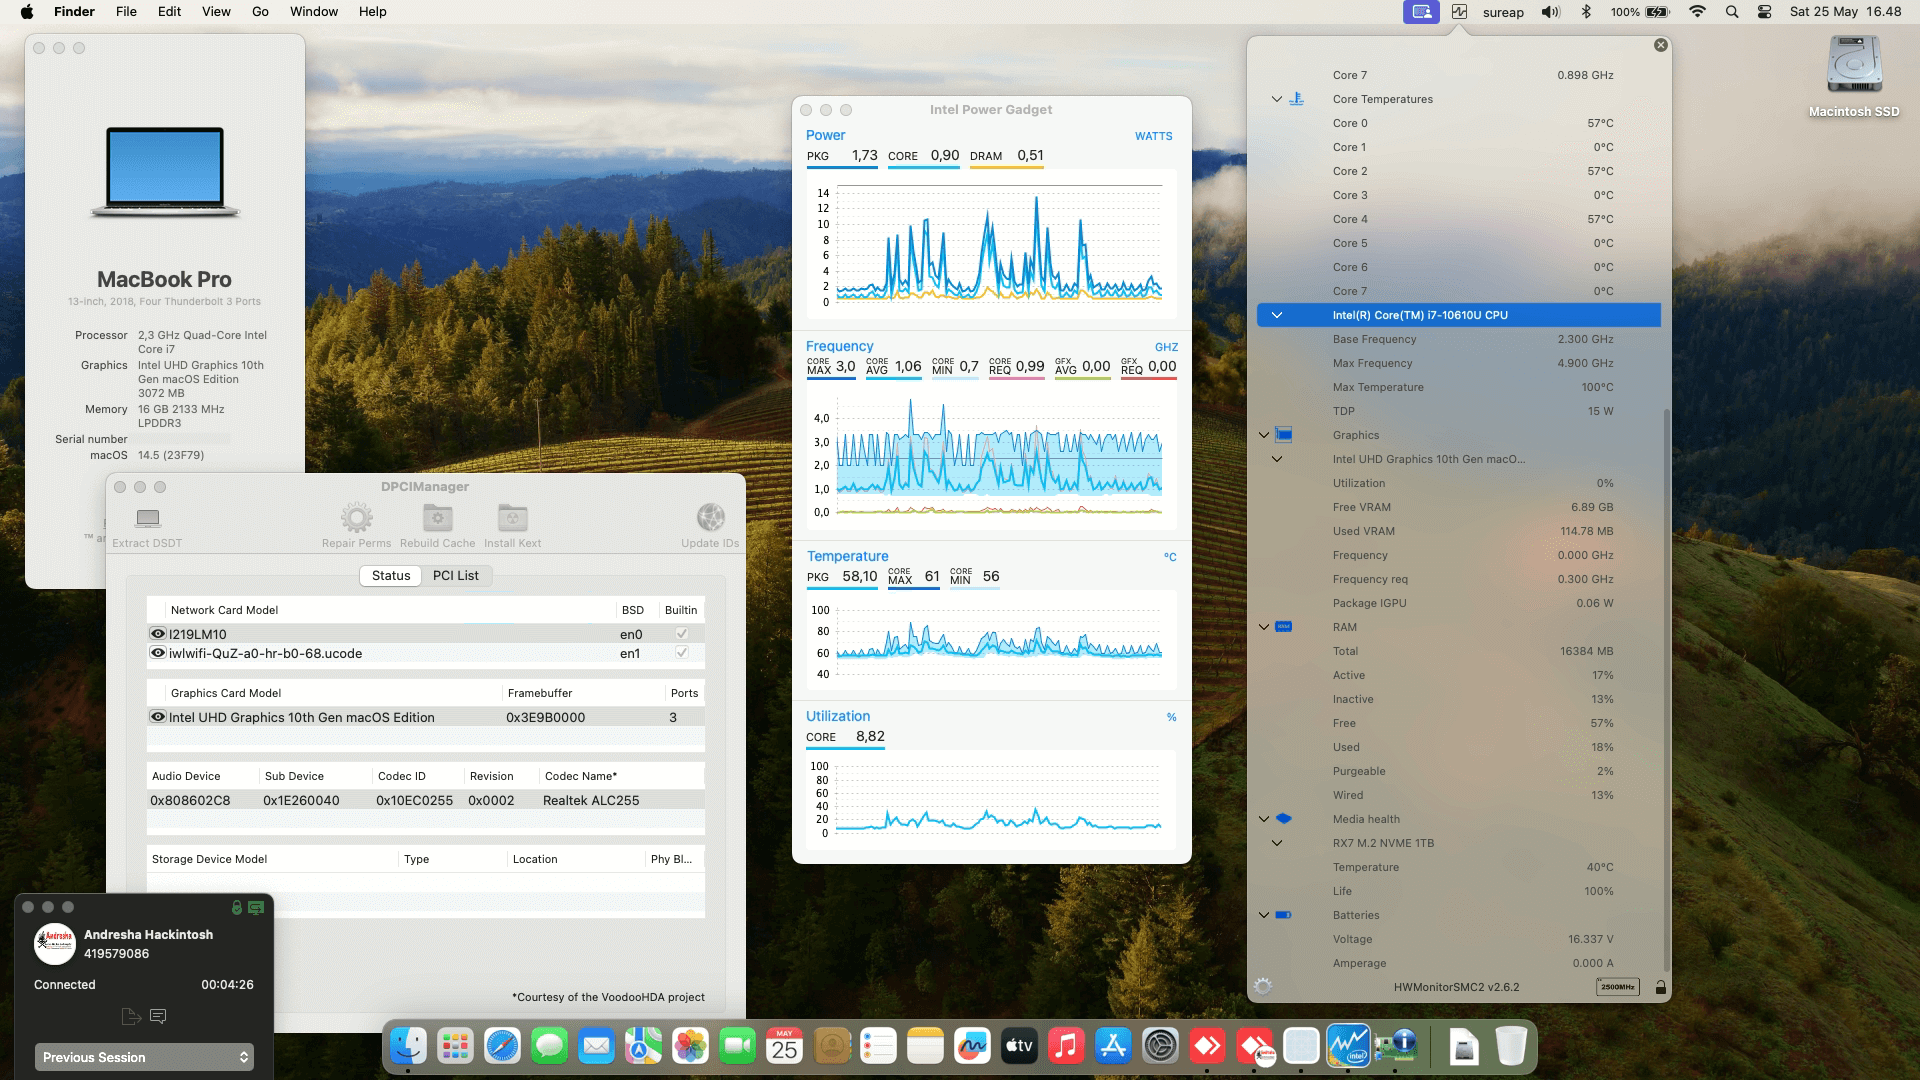Collapse the RX7 M.2 NVME 1TB subsection
This screenshot has width=1920, height=1080.
tap(1276, 843)
